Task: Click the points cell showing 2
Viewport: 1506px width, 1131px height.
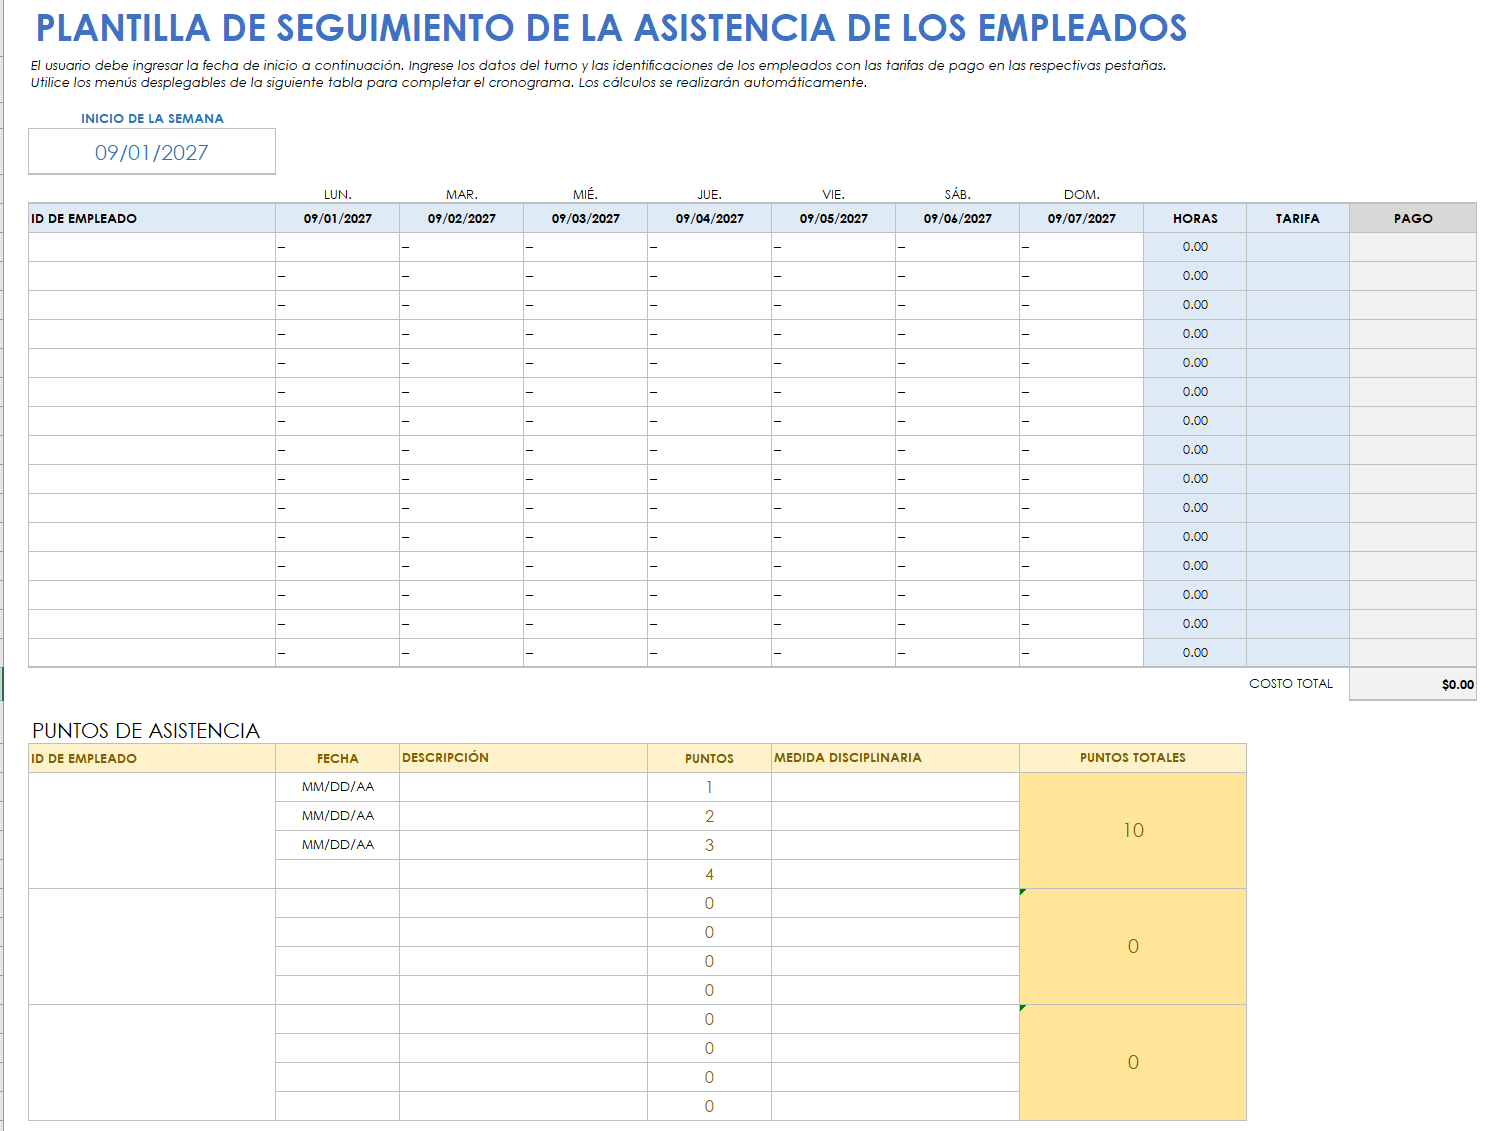Action: 710,816
